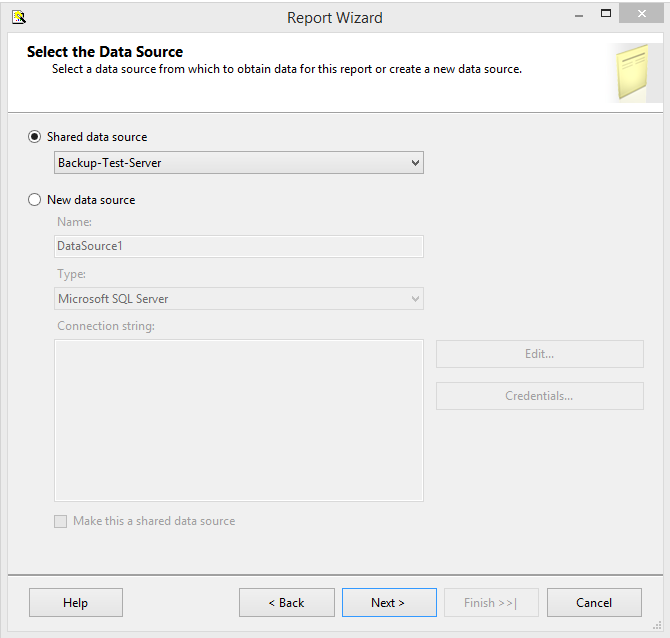Click the Finish button

[490, 603]
